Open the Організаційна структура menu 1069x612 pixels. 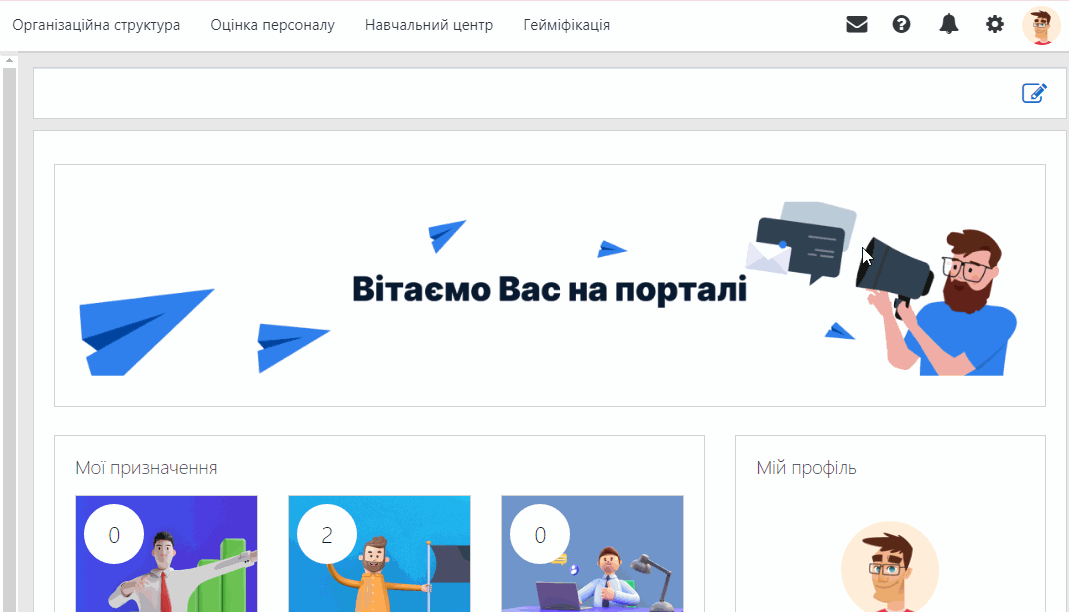(x=96, y=25)
